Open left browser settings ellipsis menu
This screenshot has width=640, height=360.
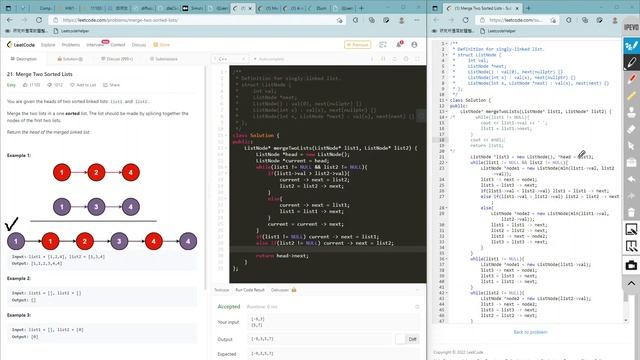[x=417, y=20]
